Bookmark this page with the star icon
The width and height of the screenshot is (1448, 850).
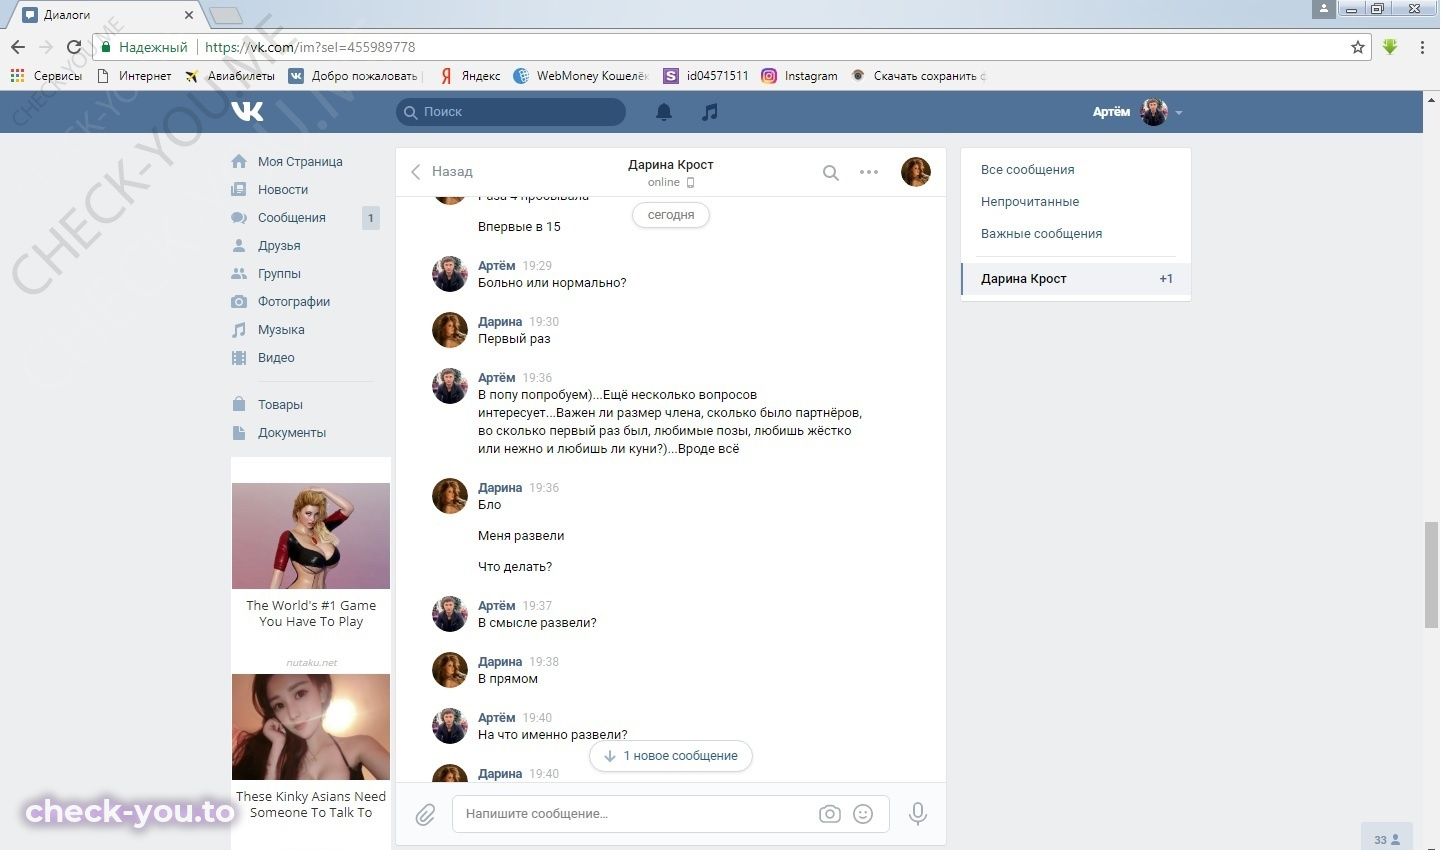1357,47
